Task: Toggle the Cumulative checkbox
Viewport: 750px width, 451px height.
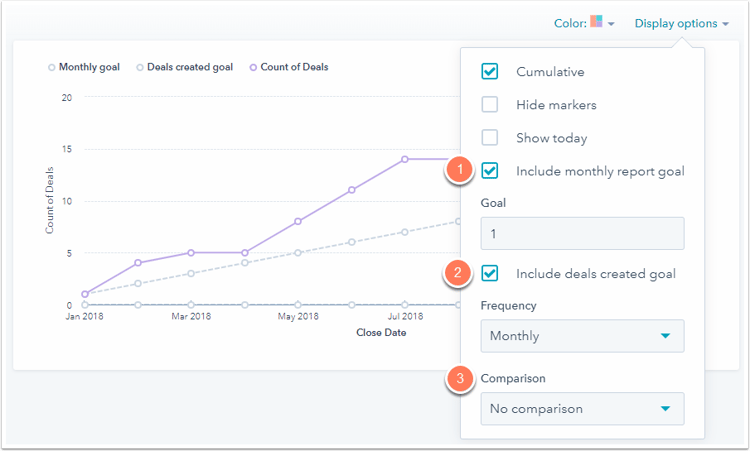Action: click(490, 72)
